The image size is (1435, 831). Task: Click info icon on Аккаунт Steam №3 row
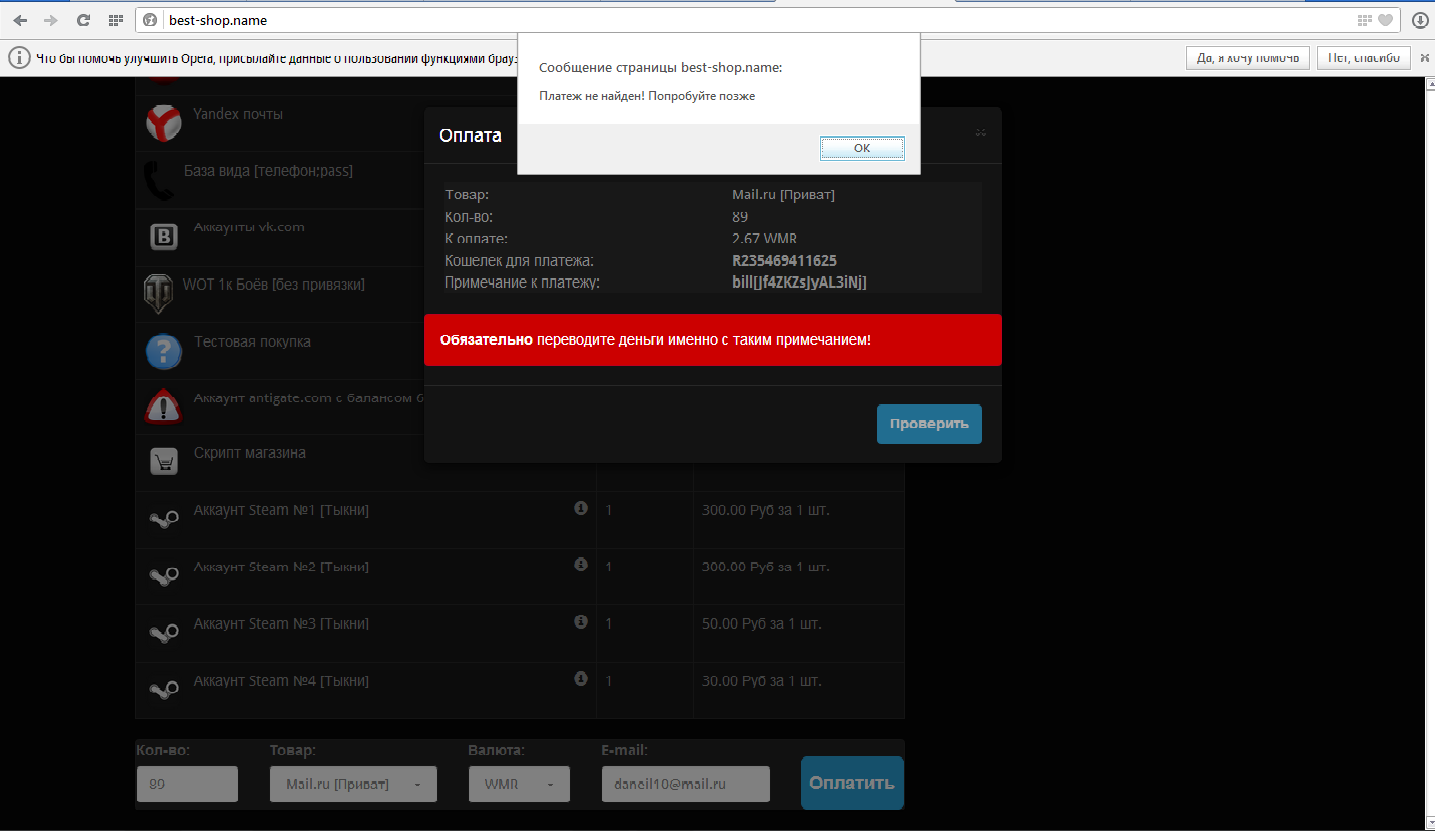tap(581, 621)
